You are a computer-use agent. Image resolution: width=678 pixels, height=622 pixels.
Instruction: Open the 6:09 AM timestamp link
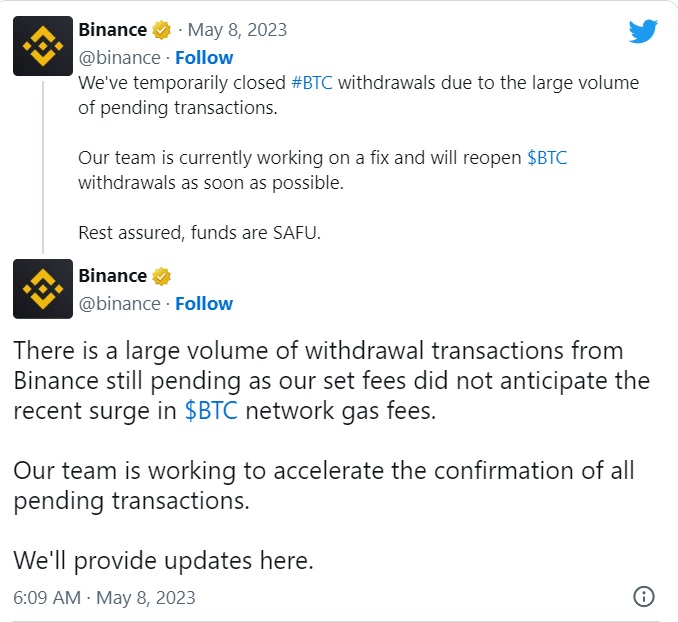click(x=104, y=598)
